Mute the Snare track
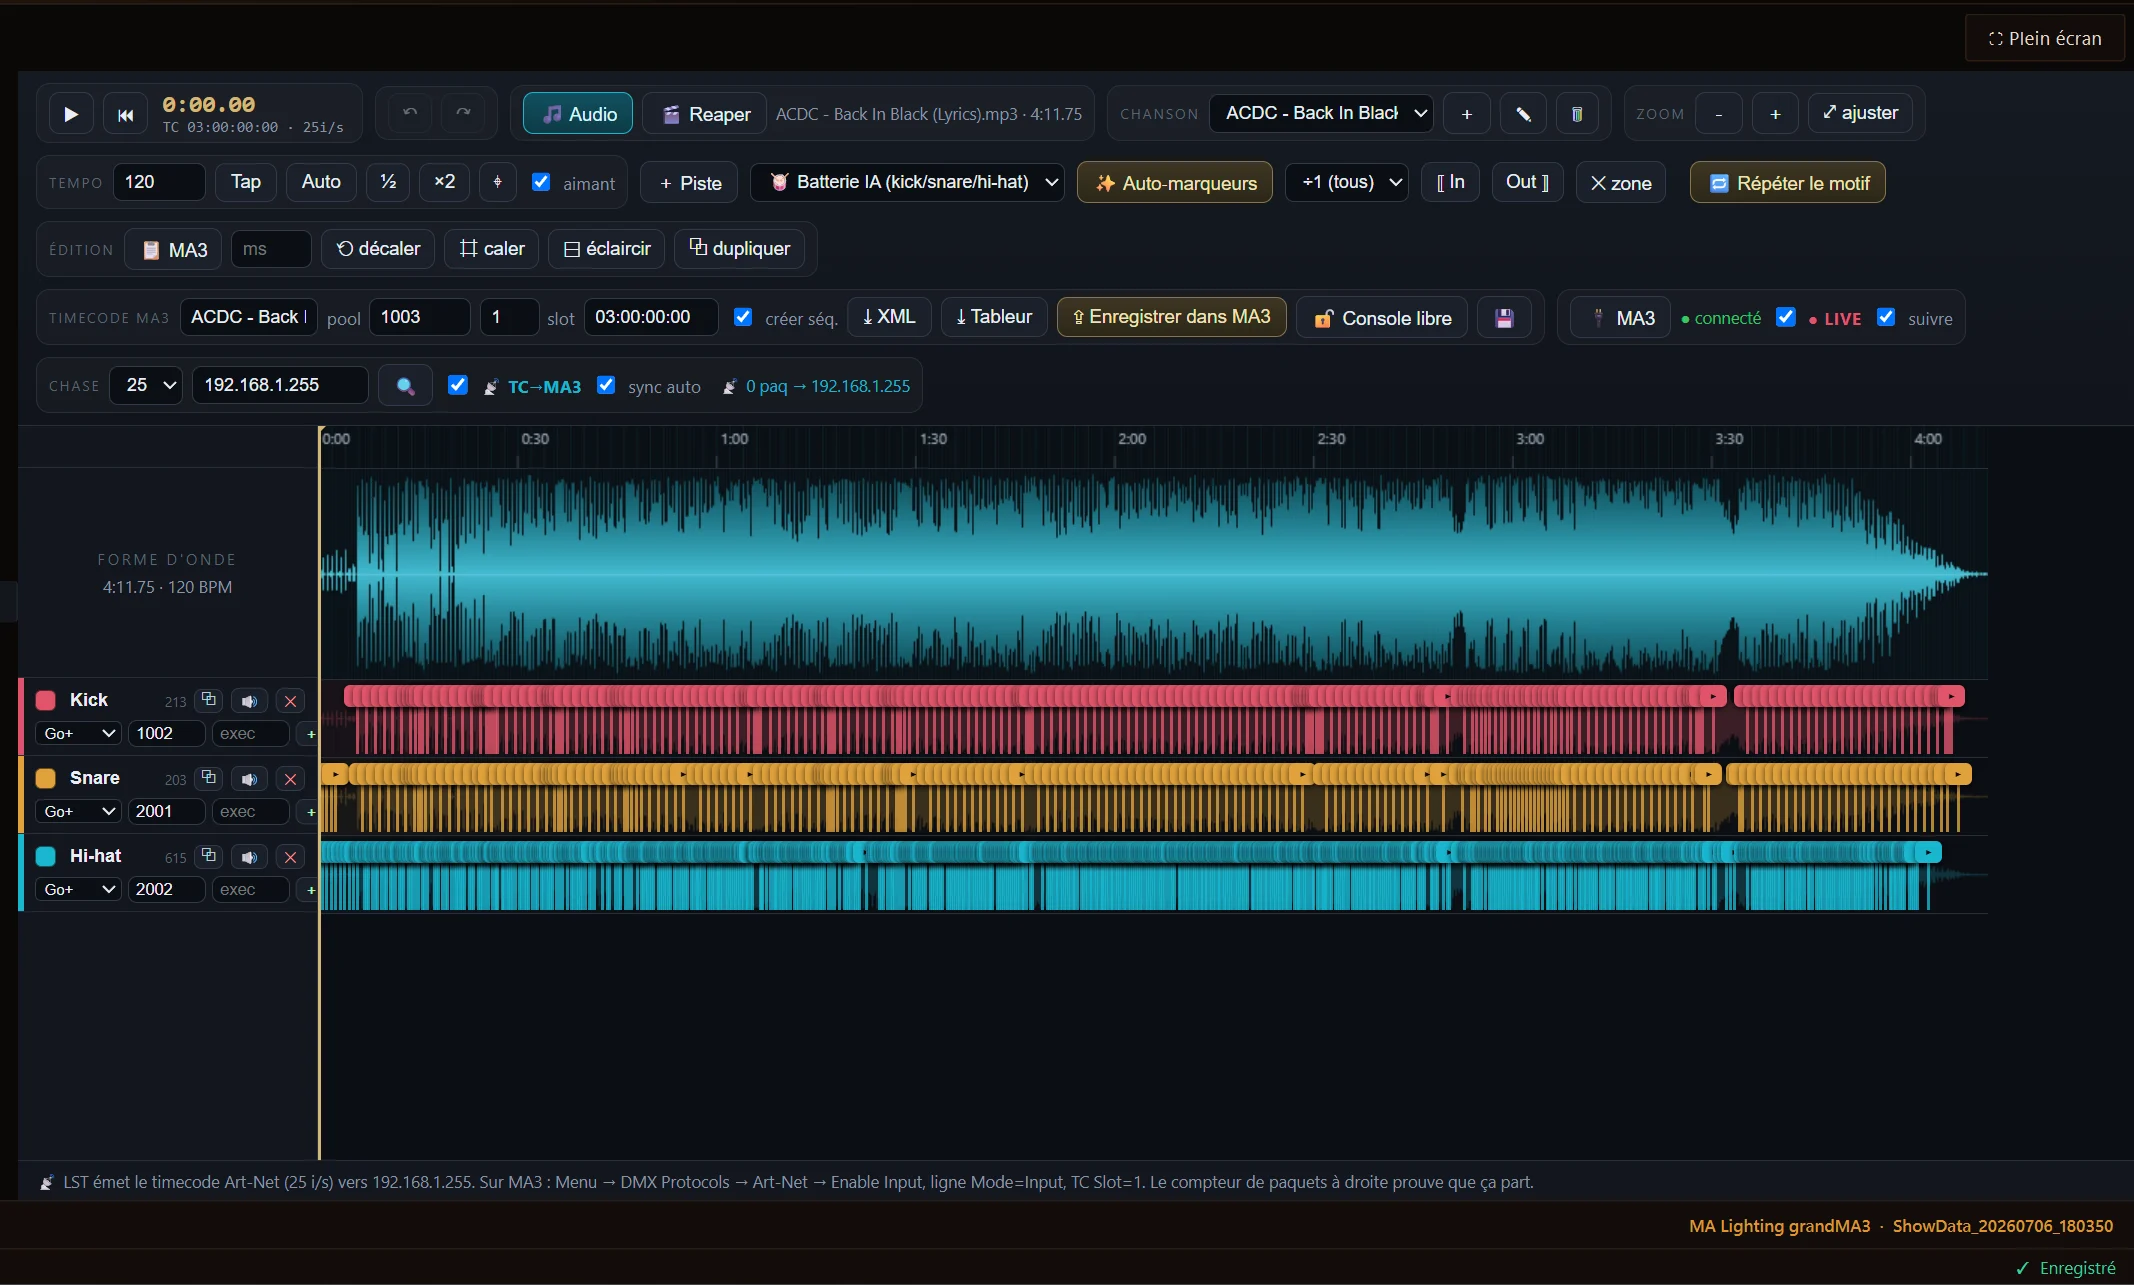 pos(249,779)
